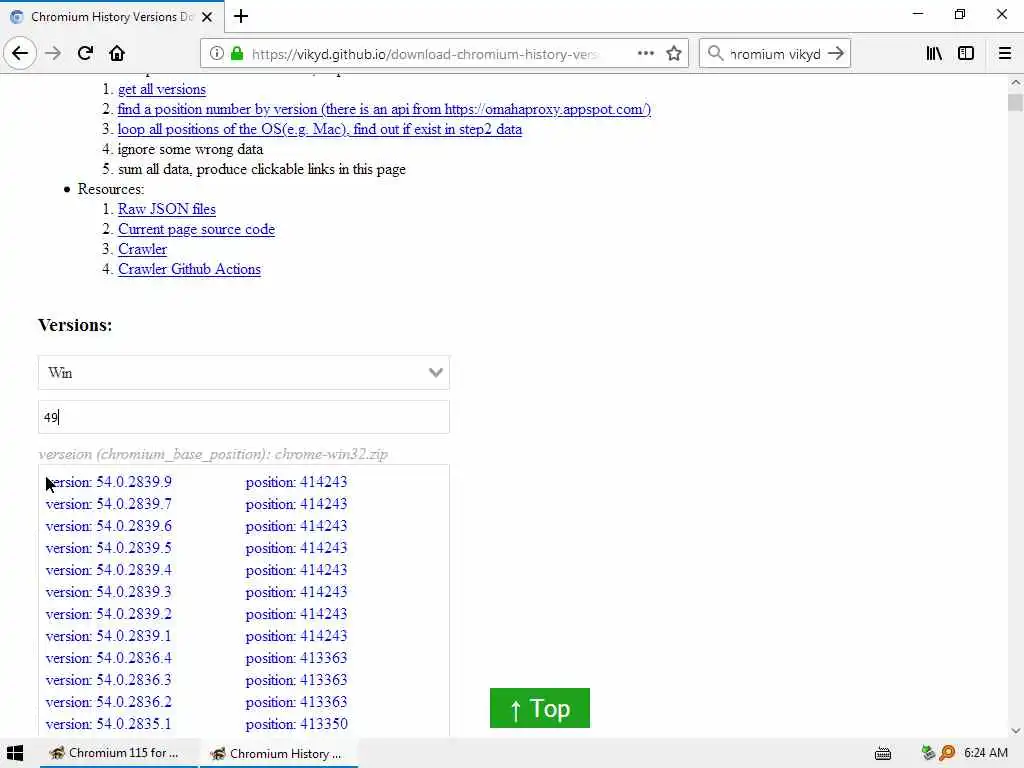Click the green secure padlock icon
This screenshot has height=768, width=1024.
[x=237, y=54]
